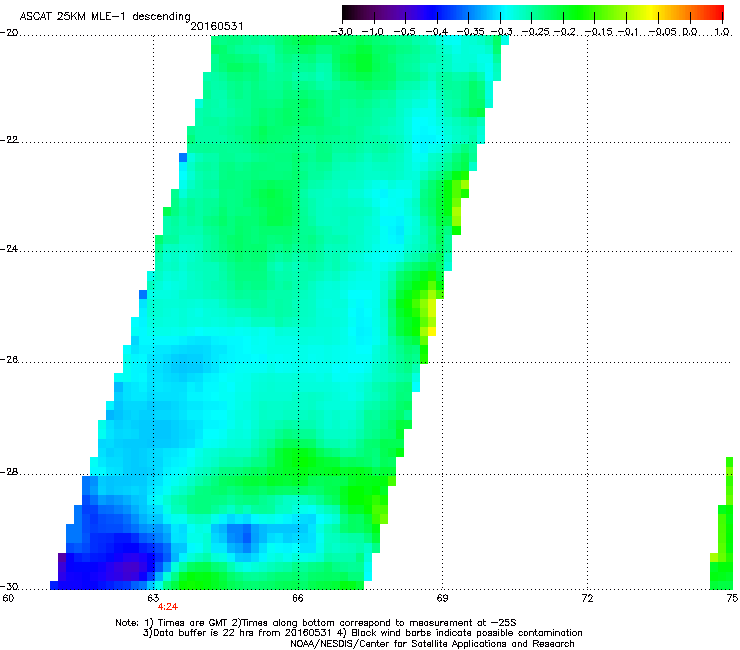This screenshot has height=650, width=740.
Task: Click the date label 20160531
Action: pyautogui.click(x=217, y=26)
